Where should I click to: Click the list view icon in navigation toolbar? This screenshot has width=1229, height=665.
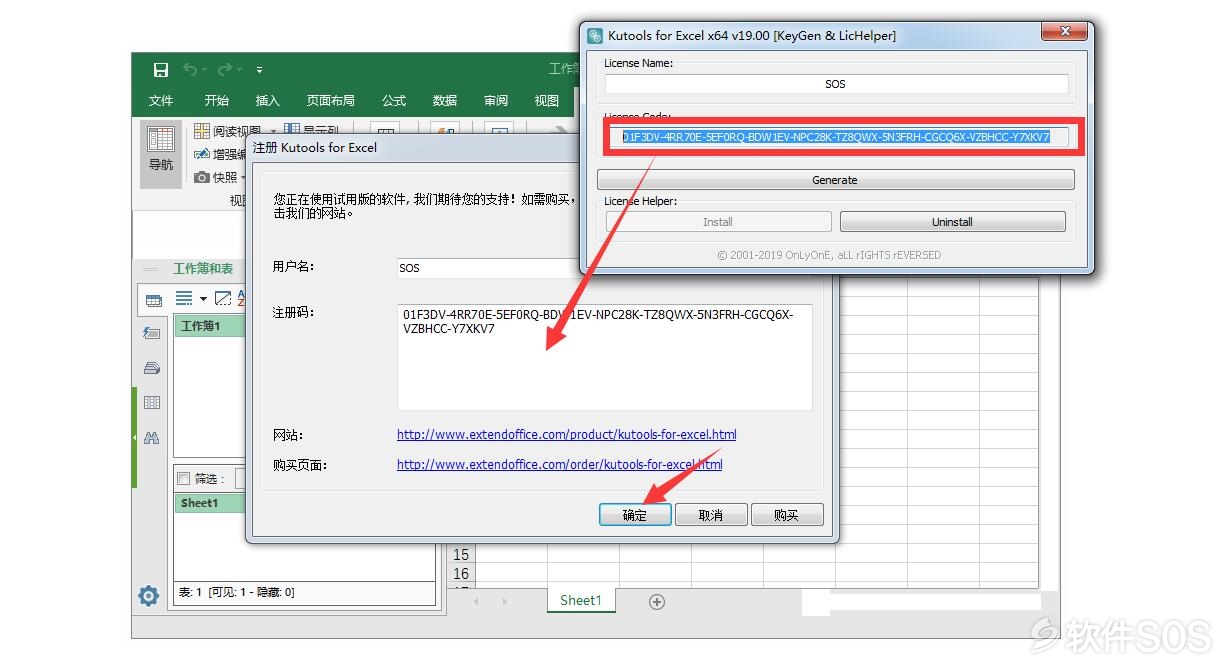(x=184, y=298)
